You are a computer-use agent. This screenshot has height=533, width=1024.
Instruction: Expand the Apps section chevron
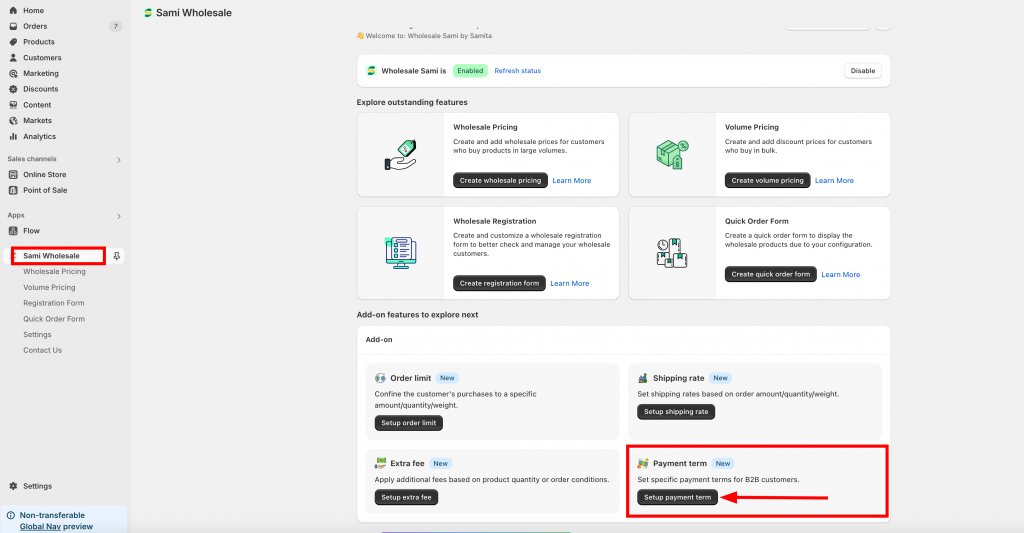119,216
